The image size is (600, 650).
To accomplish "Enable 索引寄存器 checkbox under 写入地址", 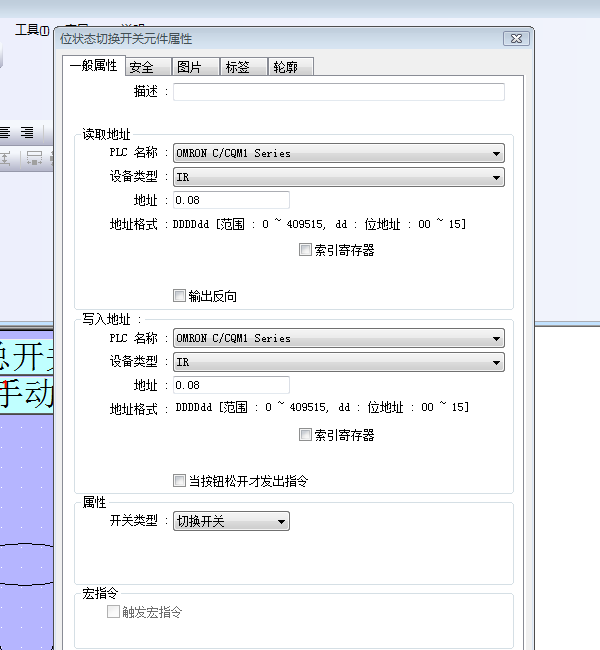I will point(306,435).
